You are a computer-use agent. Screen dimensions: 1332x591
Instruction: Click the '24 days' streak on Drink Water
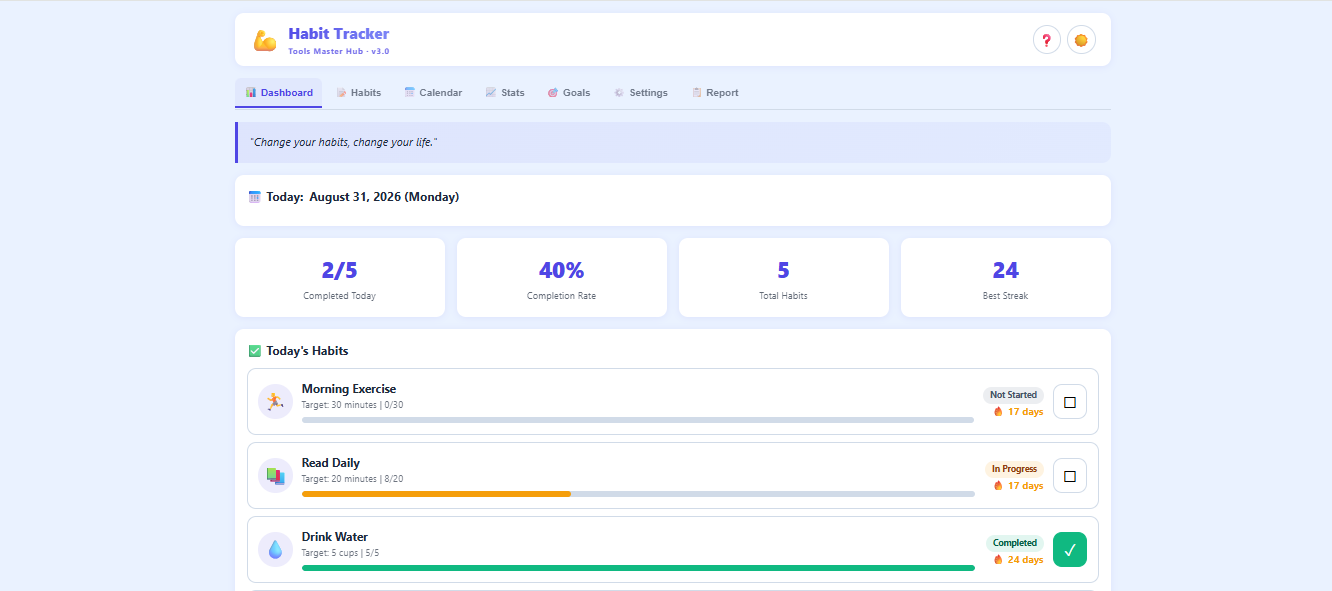pyautogui.click(x=1025, y=560)
